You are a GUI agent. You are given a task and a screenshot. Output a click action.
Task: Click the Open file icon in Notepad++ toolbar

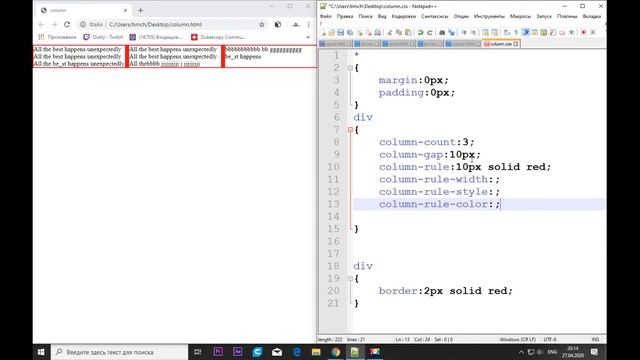pos(331,33)
